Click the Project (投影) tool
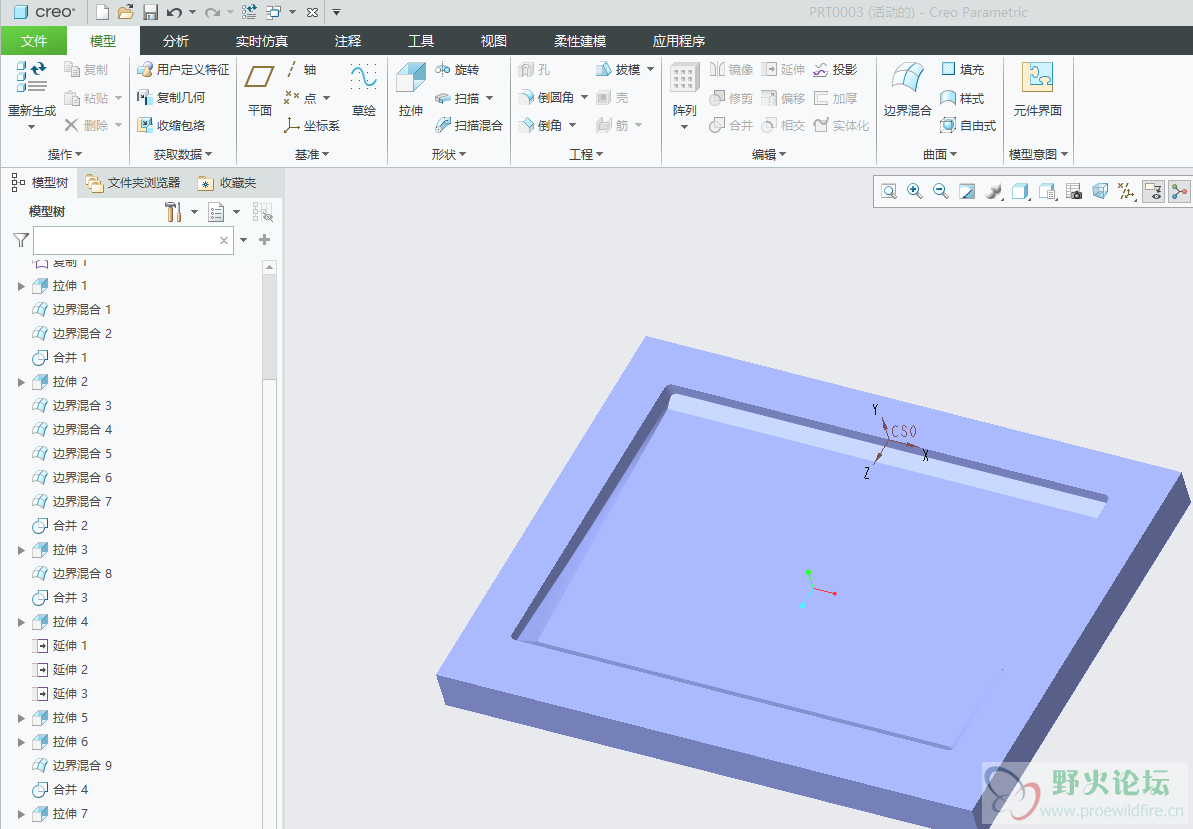This screenshot has height=829, width=1193. coord(835,69)
